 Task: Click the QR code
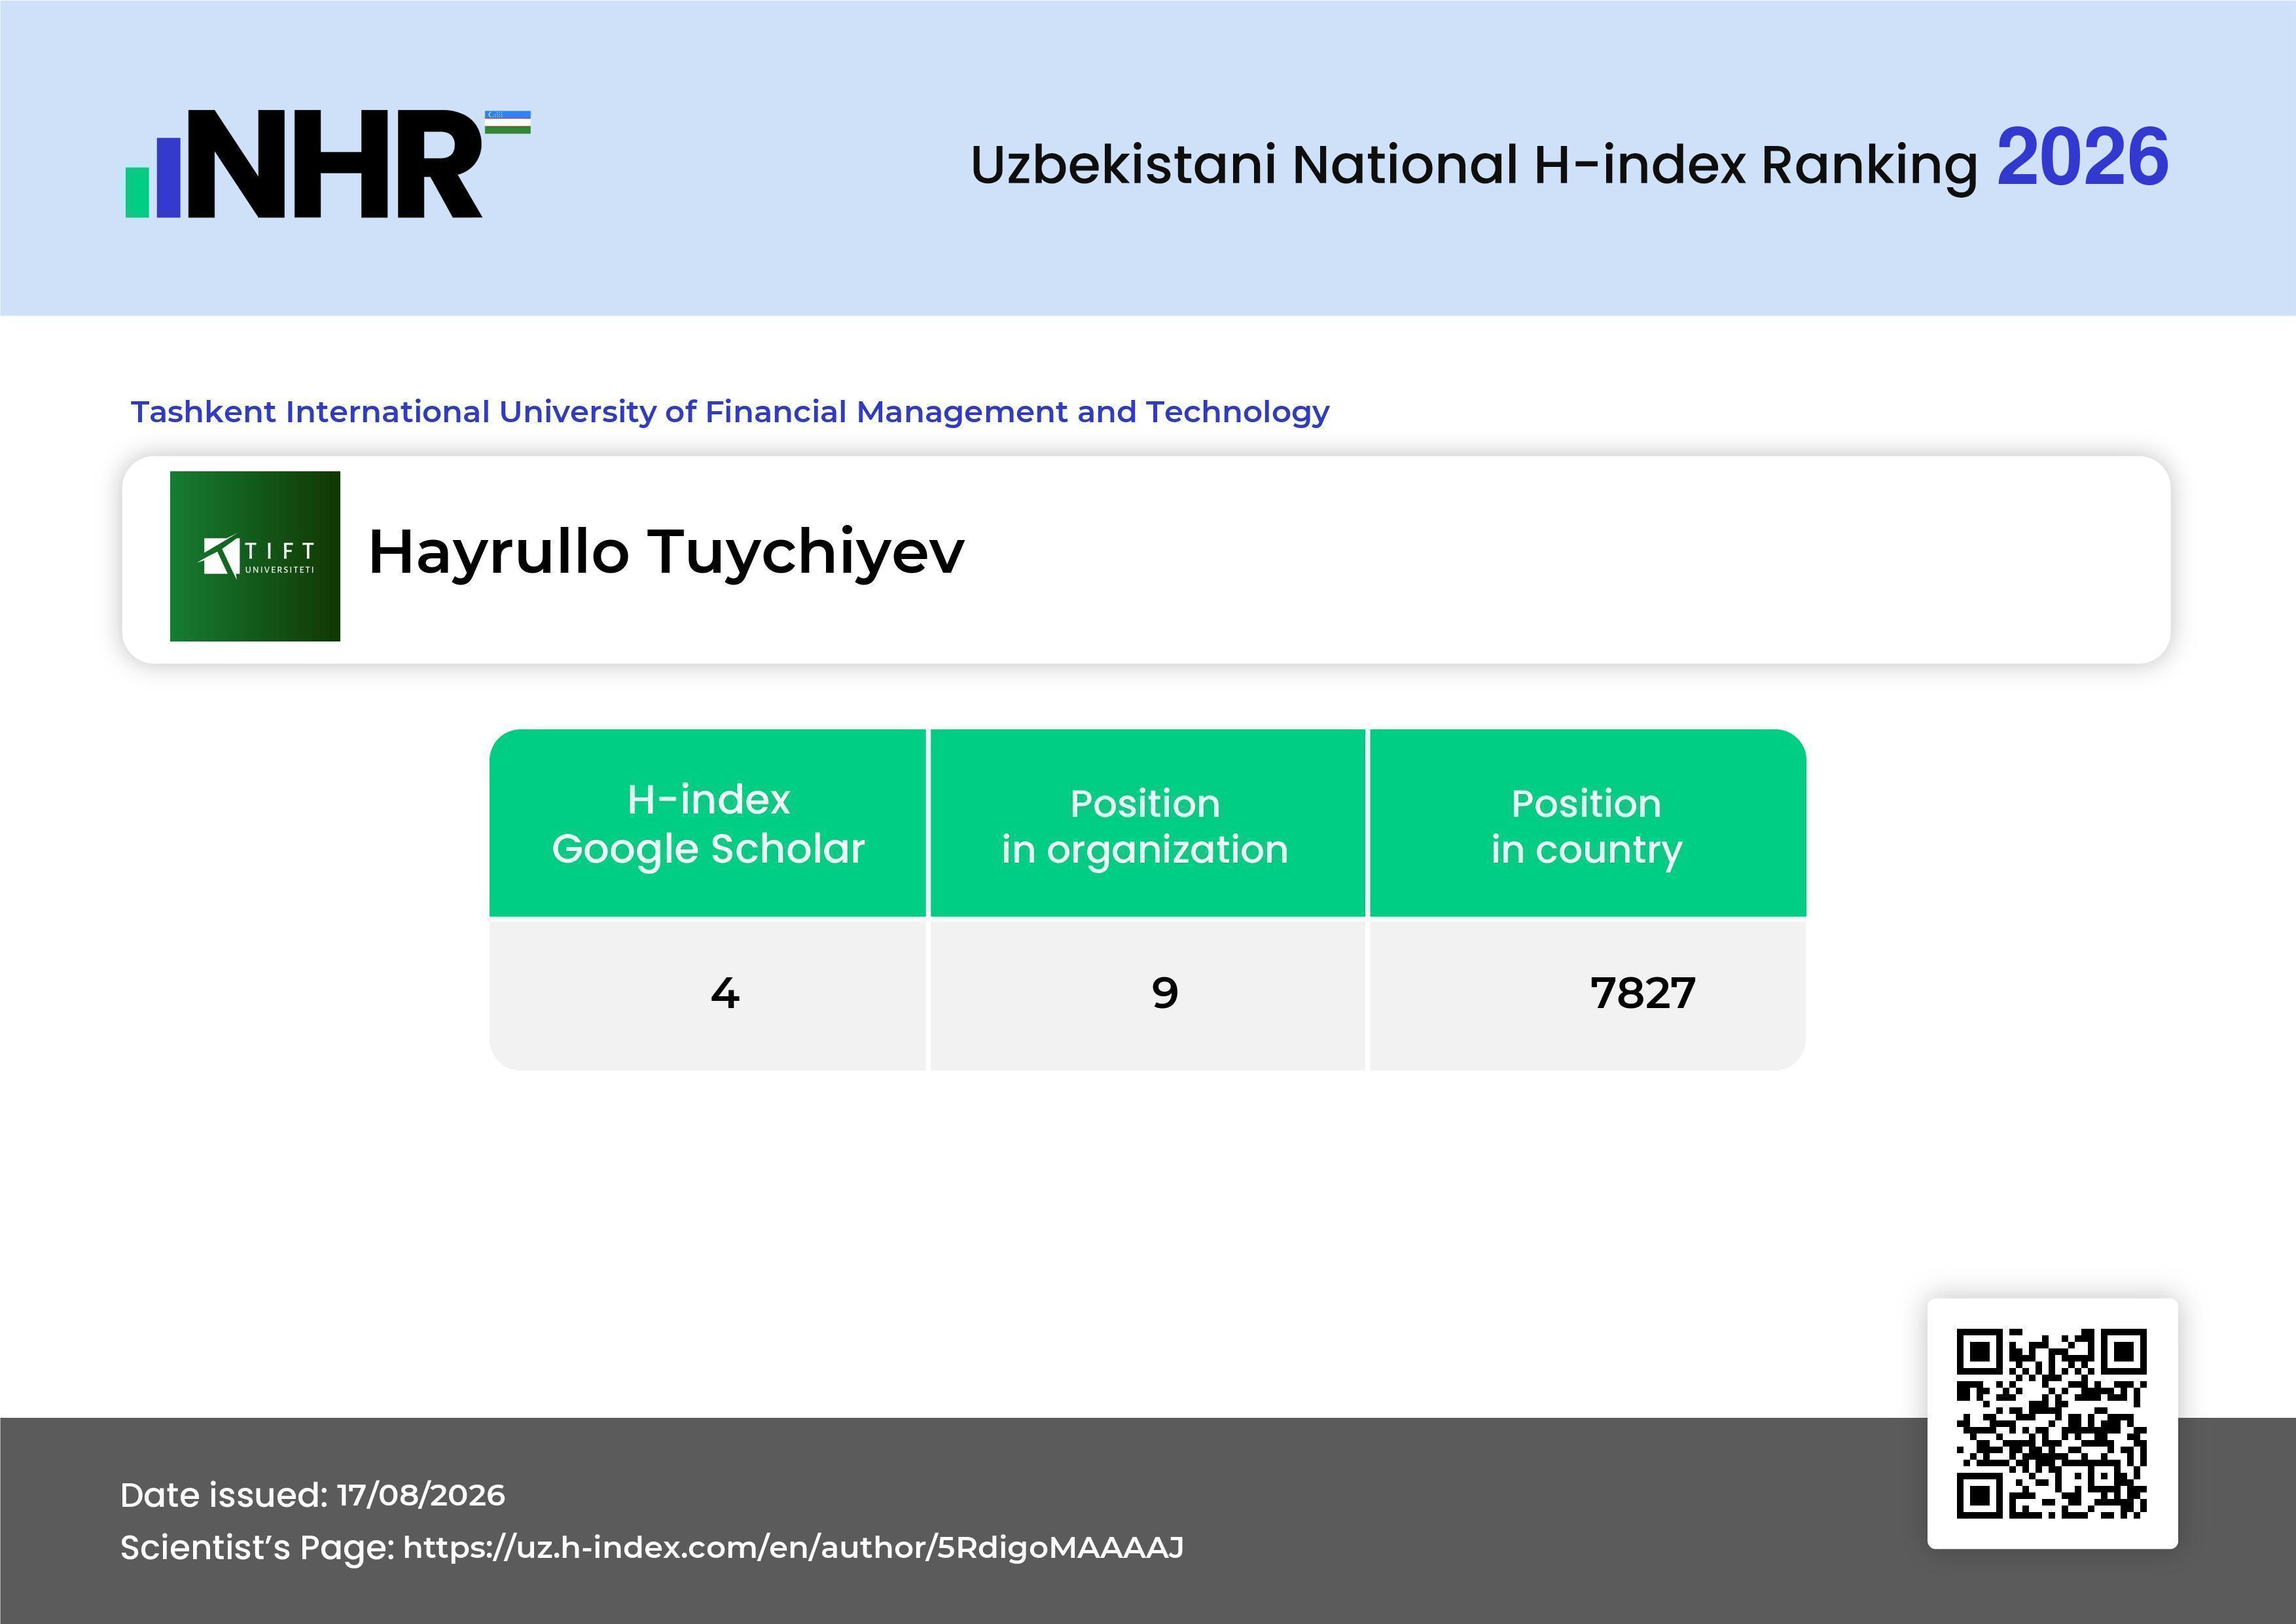(2052, 1423)
